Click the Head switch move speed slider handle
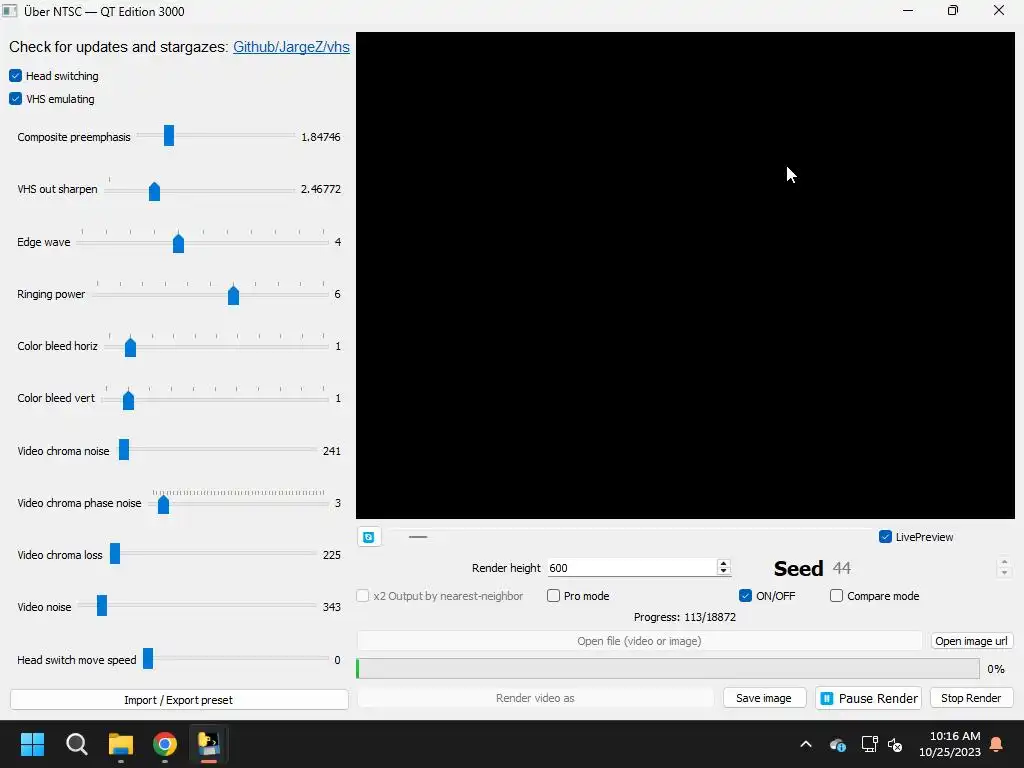The width and height of the screenshot is (1024, 768). (148, 658)
